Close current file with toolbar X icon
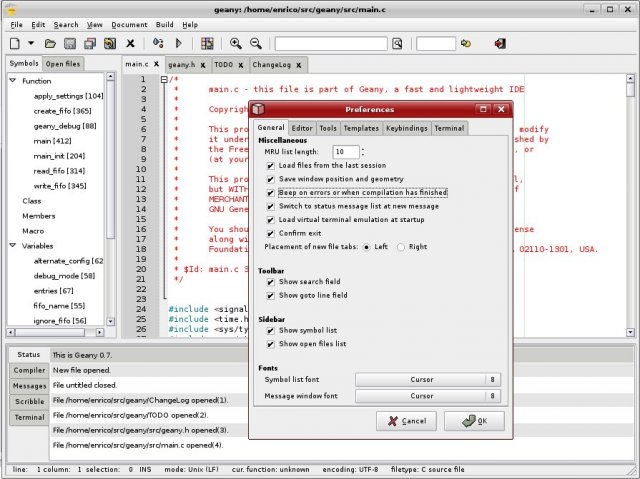 (x=130, y=43)
